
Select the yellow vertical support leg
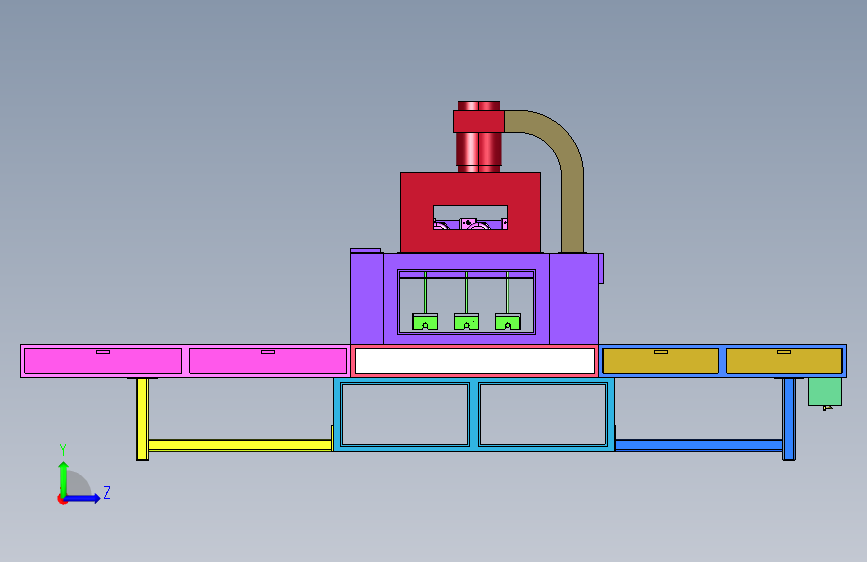click(142, 419)
